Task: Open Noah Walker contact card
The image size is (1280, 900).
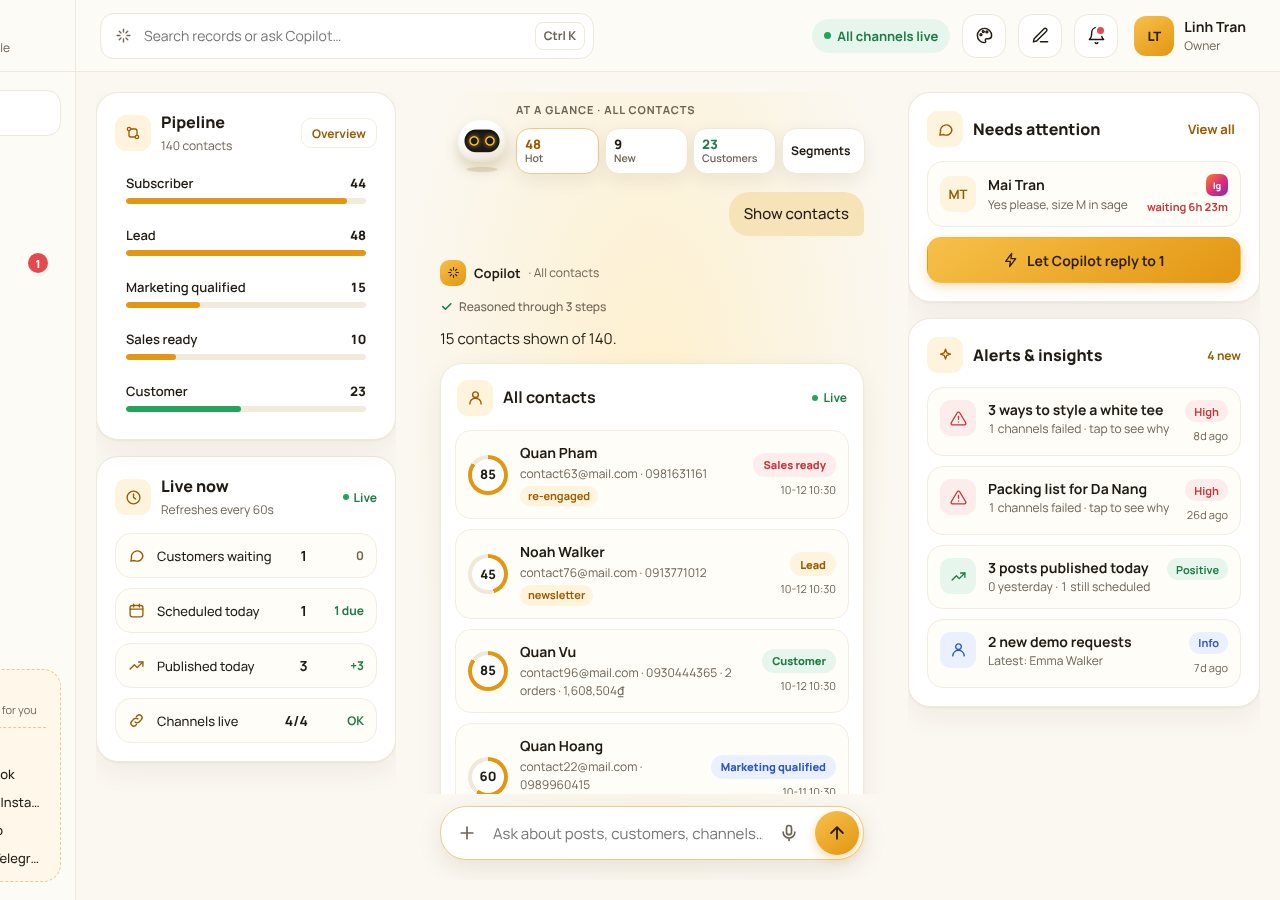Action: pyautogui.click(x=652, y=574)
